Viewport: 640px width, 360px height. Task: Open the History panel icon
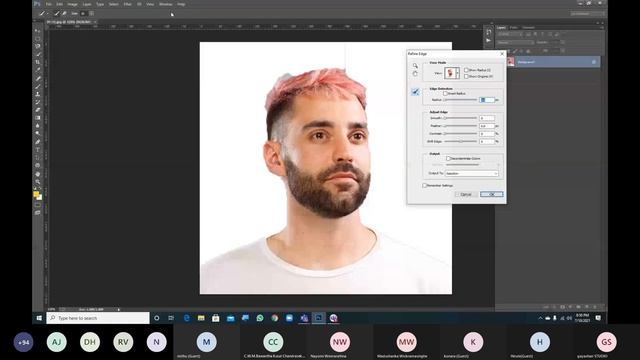pyautogui.click(x=489, y=32)
